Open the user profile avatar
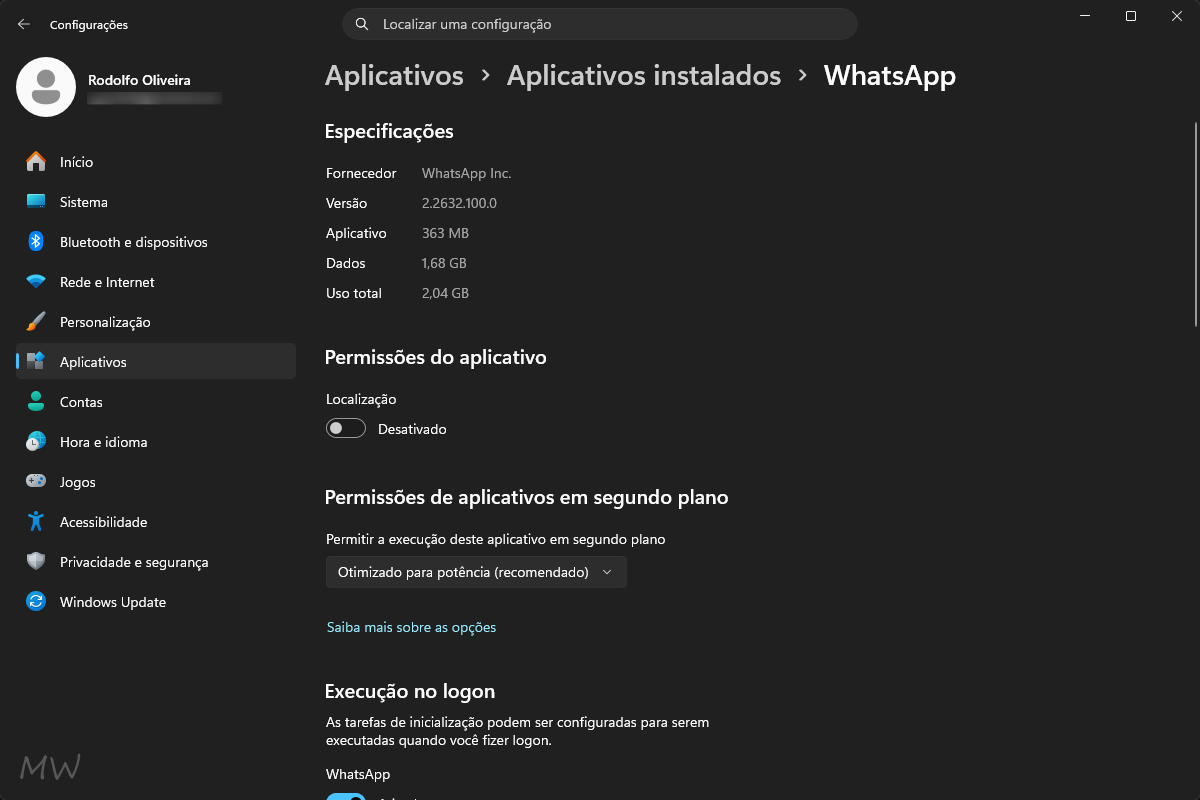This screenshot has width=1200, height=800. point(46,87)
